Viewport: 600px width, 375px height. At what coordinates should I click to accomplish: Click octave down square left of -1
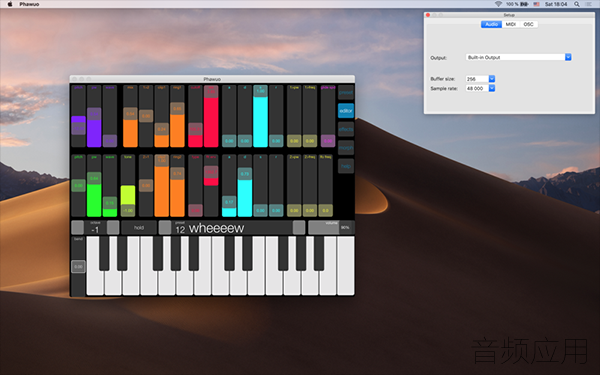(x=78, y=227)
